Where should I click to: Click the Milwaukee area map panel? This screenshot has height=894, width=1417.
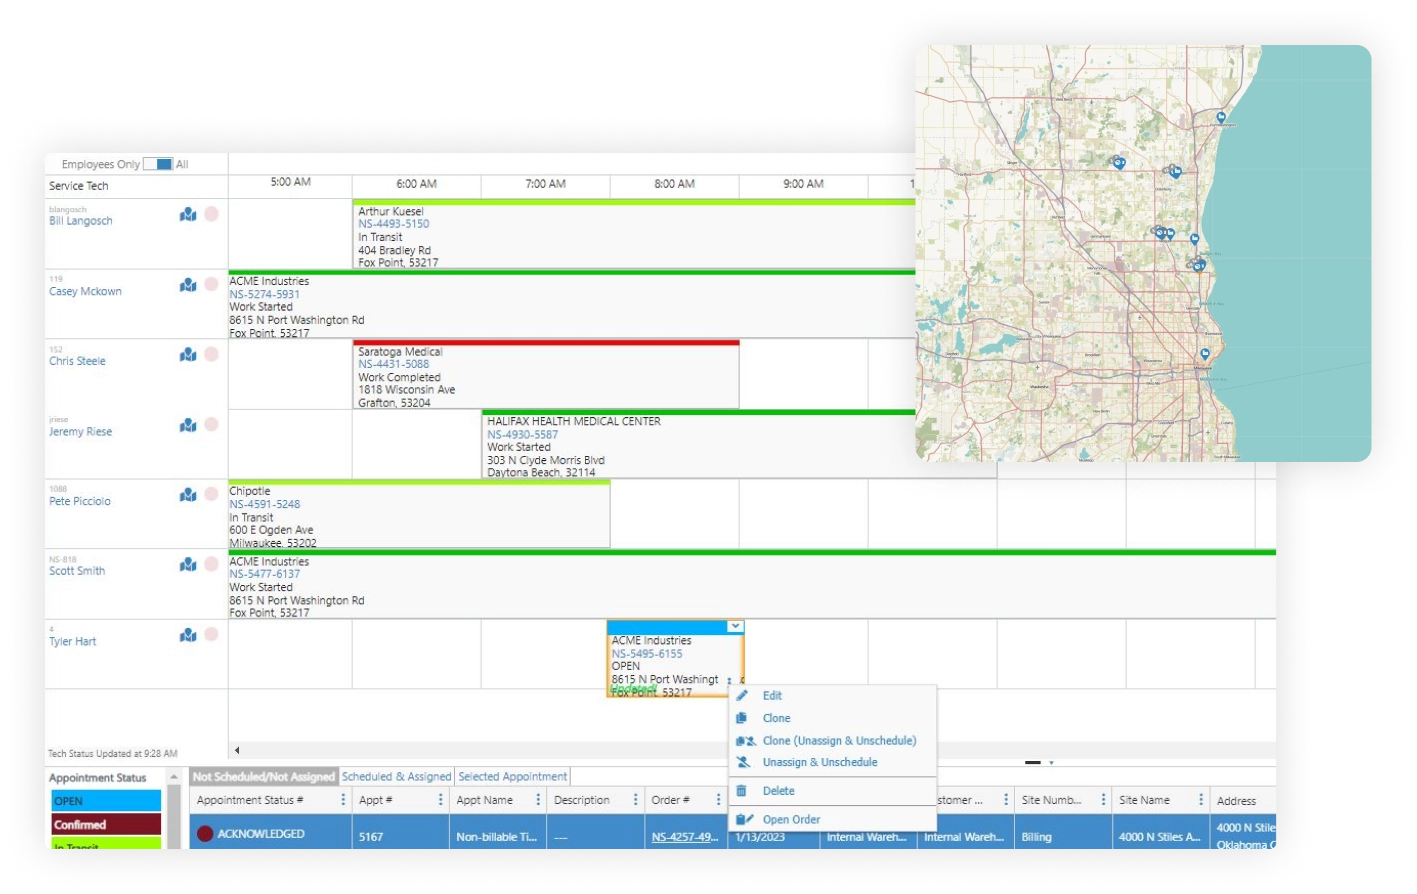click(1143, 253)
